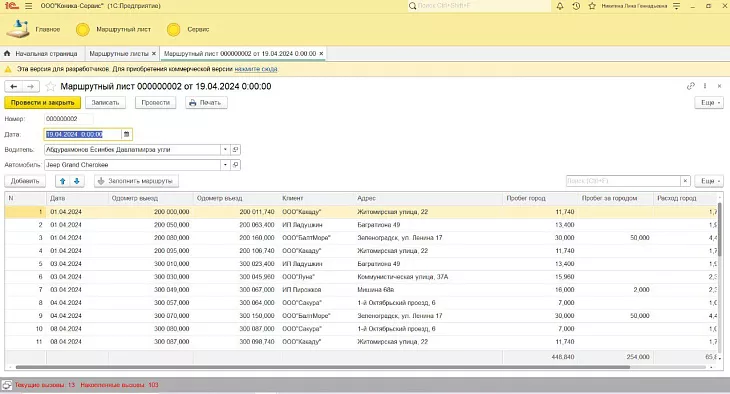The image size is (730, 394).
Task: Open calendar picker for Дата field
Action: (126, 134)
